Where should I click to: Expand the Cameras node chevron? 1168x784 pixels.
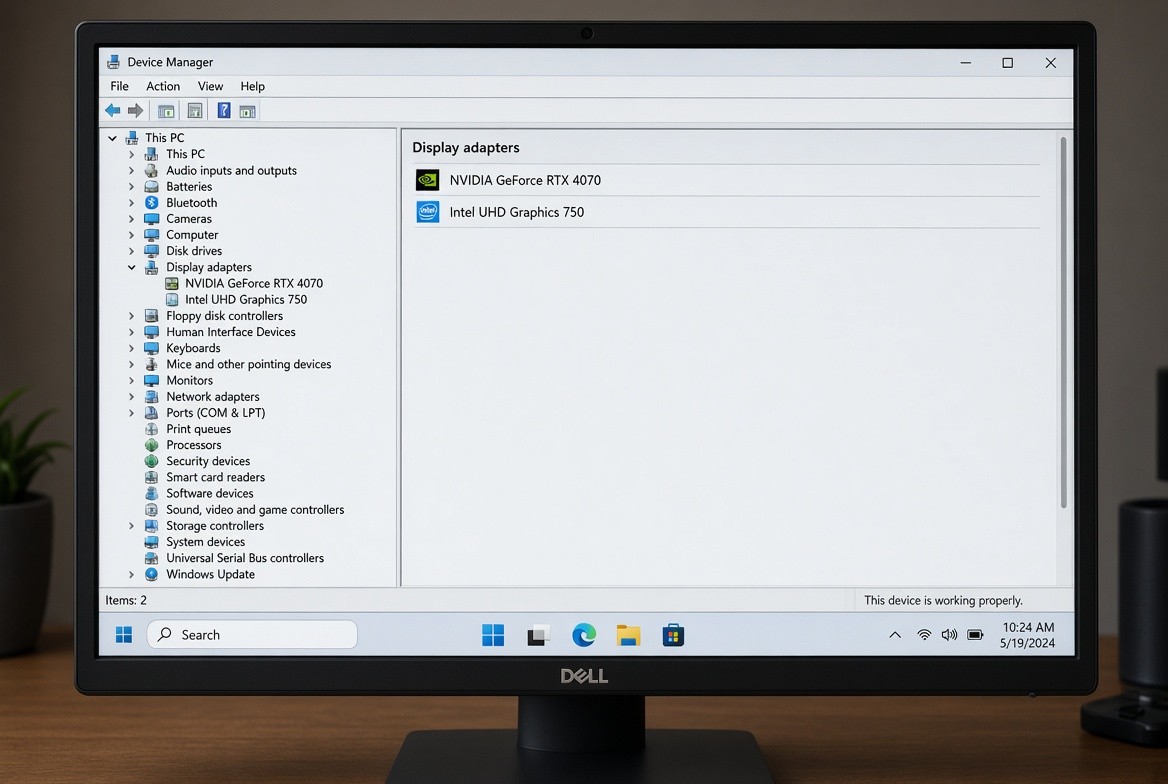tap(132, 219)
